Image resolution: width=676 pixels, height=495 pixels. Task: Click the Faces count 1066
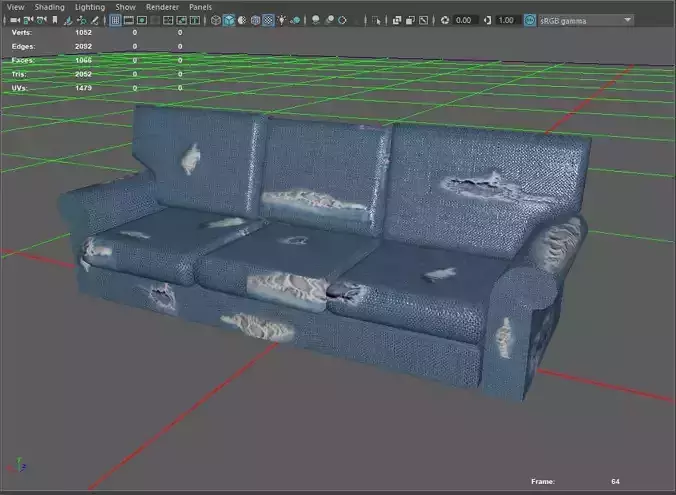click(83, 60)
